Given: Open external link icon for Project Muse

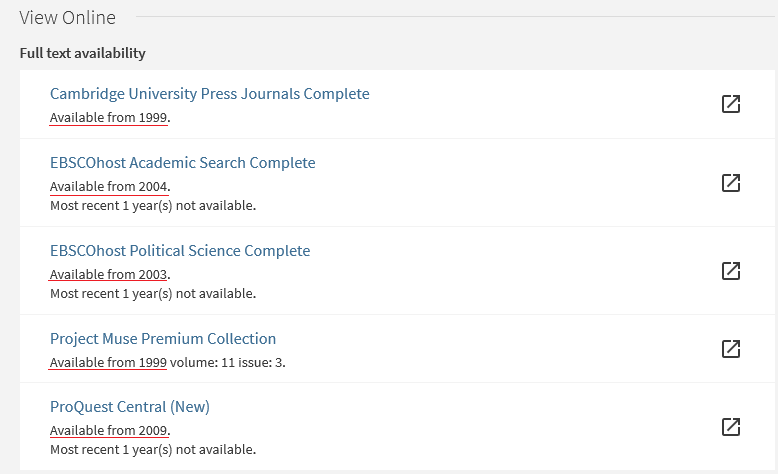Looking at the screenshot, I should (x=731, y=348).
